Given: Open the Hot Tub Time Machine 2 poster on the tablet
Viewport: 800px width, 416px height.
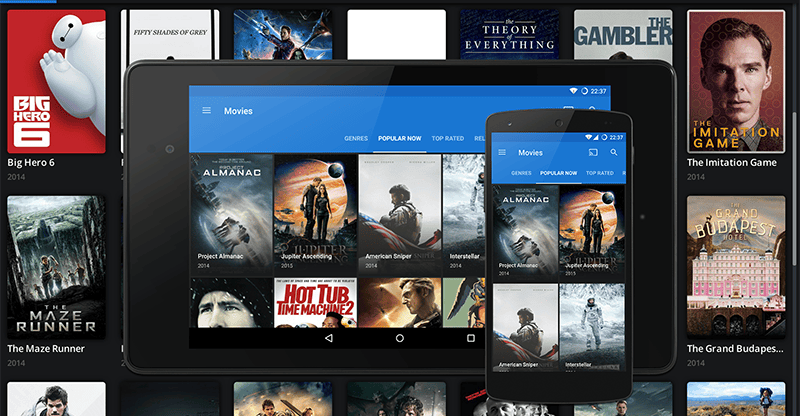Looking at the screenshot, I should click(315, 303).
